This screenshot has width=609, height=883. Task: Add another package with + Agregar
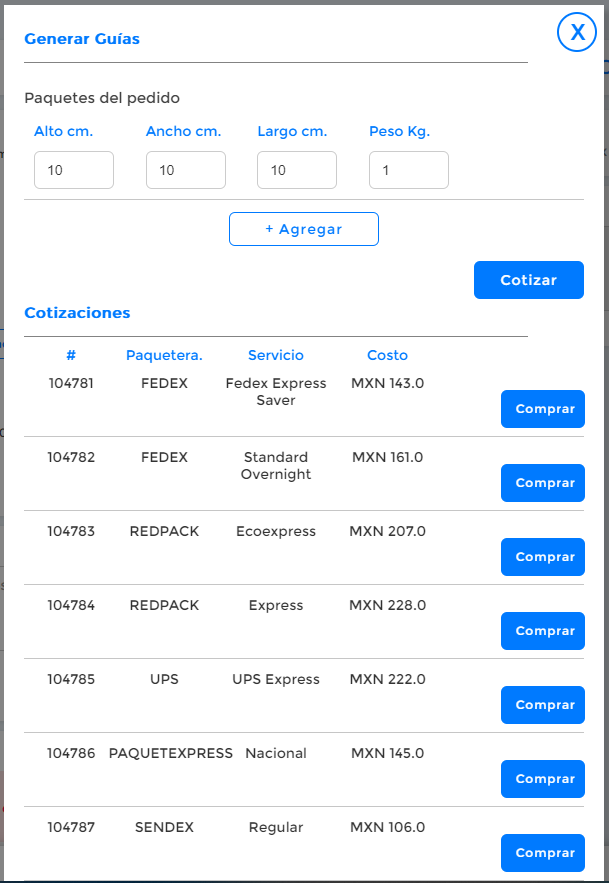coord(304,229)
